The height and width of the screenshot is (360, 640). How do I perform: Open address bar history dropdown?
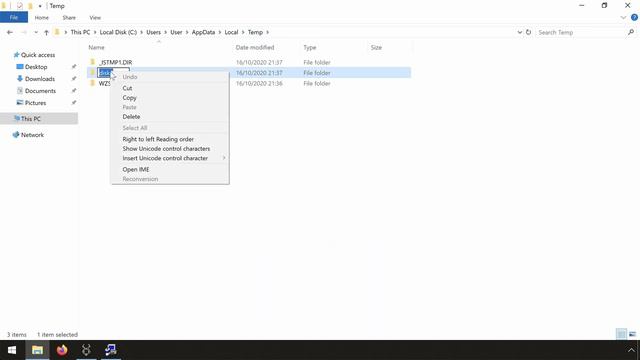[519, 32]
